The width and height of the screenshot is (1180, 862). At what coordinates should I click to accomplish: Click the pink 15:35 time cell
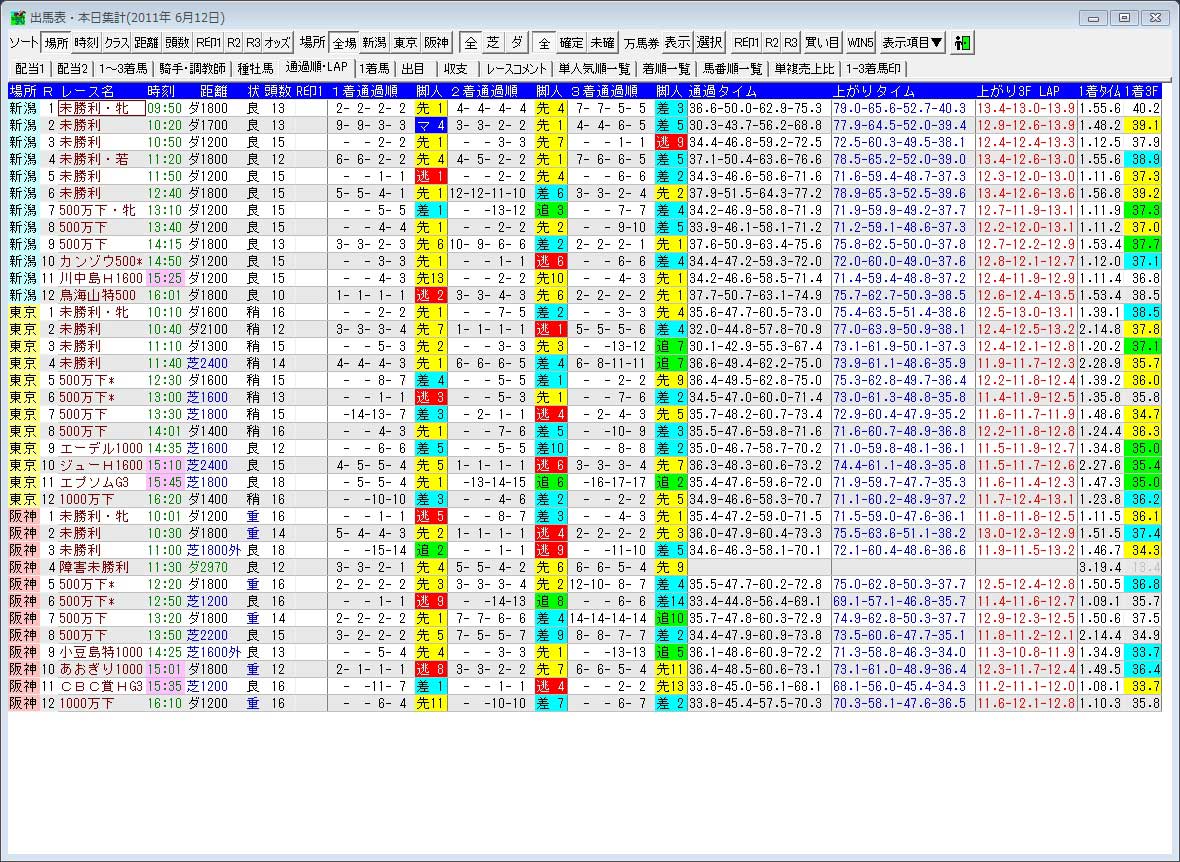pyautogui.click(x=161, y=686)
